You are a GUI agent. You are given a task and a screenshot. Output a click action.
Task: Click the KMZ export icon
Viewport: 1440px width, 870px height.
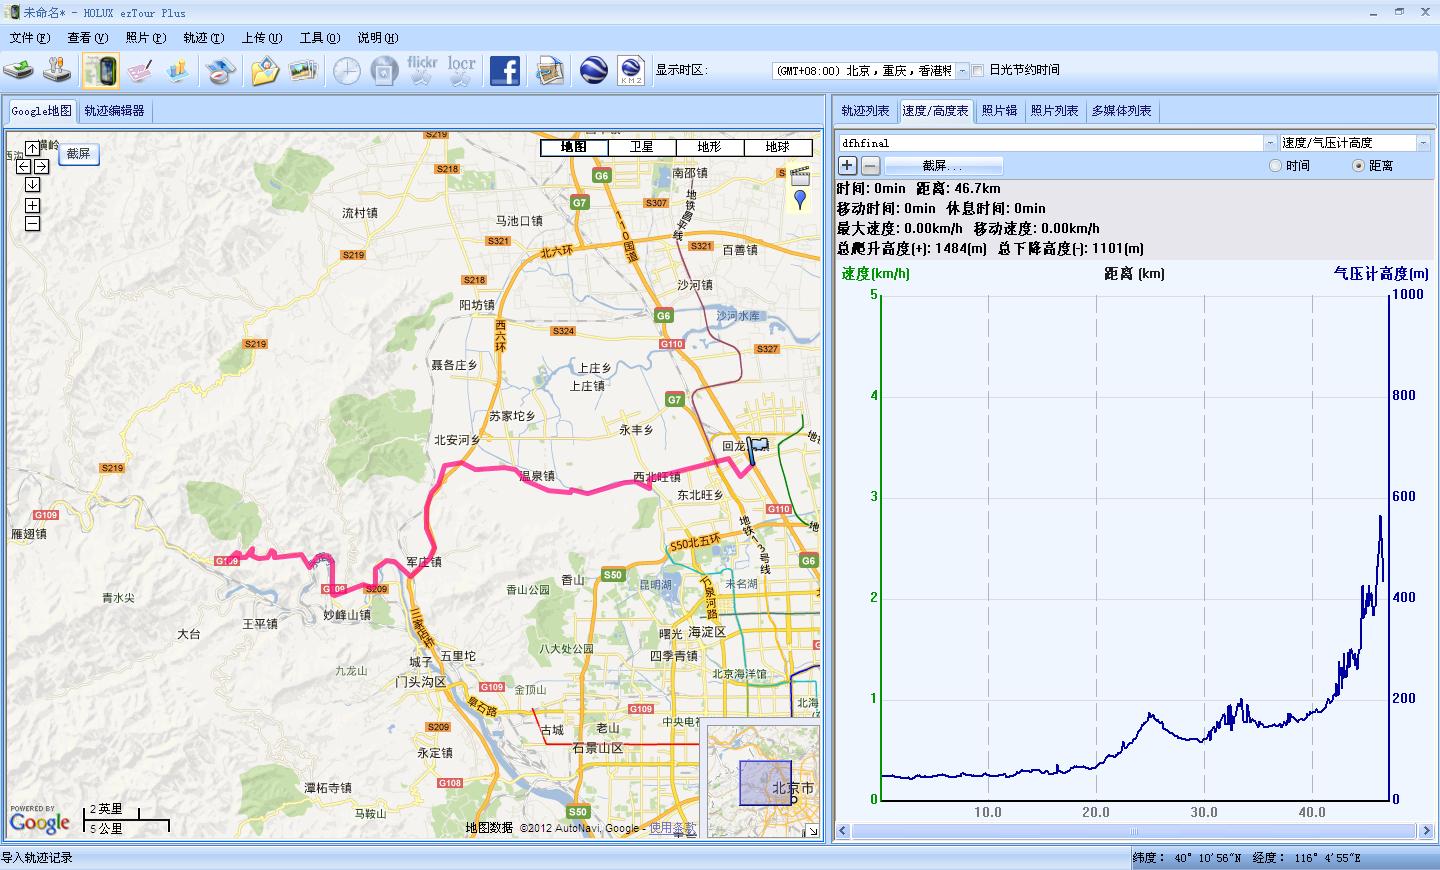coord(631,71)
